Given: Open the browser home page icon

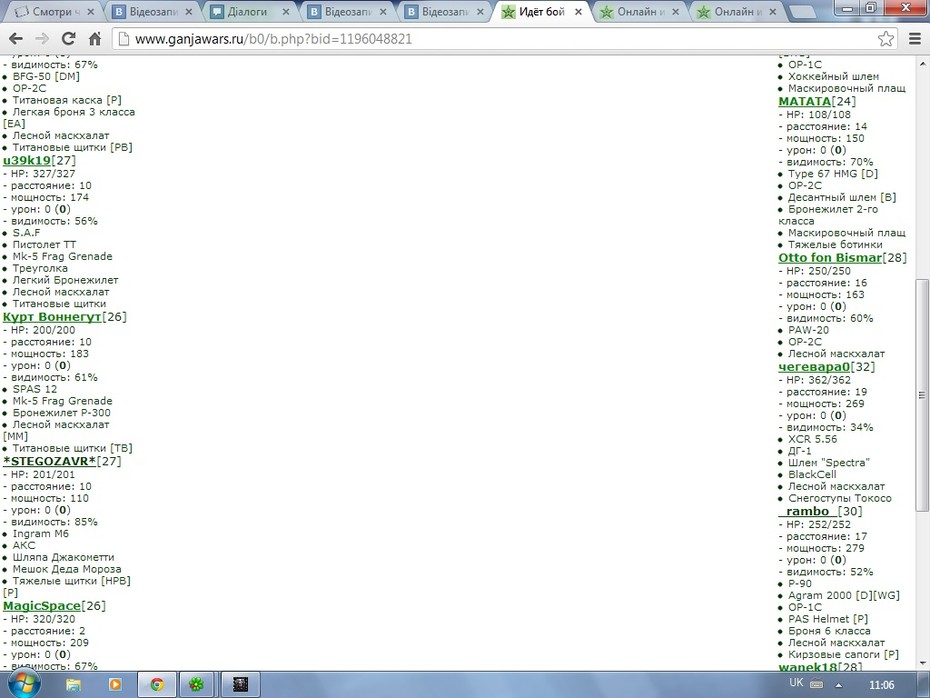Looking at the screenshot, I should coord(95,39).
